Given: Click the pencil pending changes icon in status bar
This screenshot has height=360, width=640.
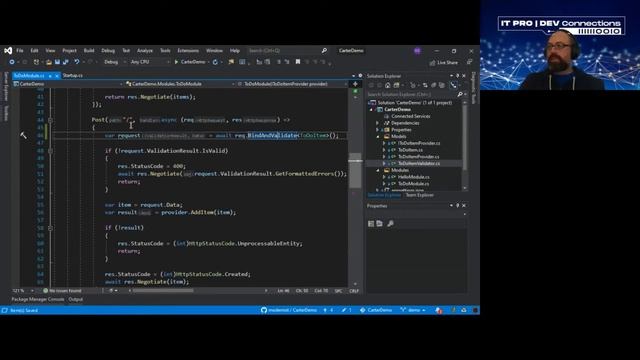Looking at the screenshot, I should [344, 310].
